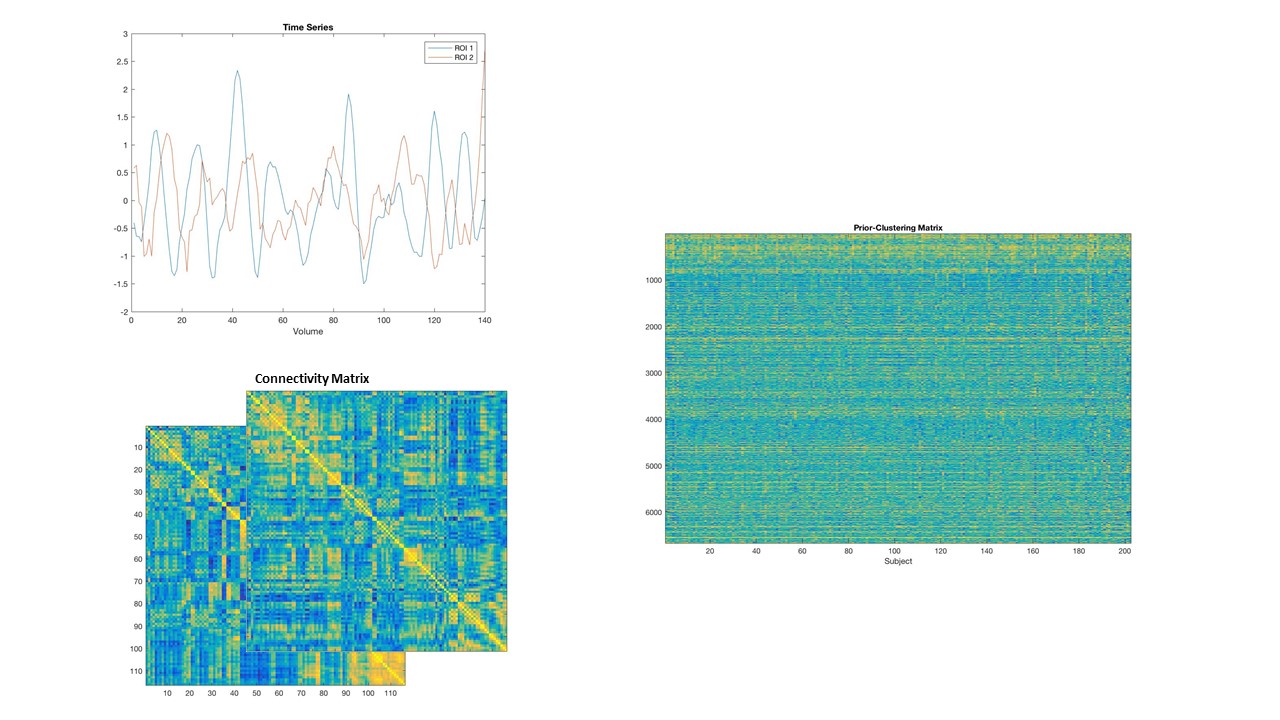Viewport: 1280px width, 720px height.
Task: Select the Time Series plot title
Action: 308,27
